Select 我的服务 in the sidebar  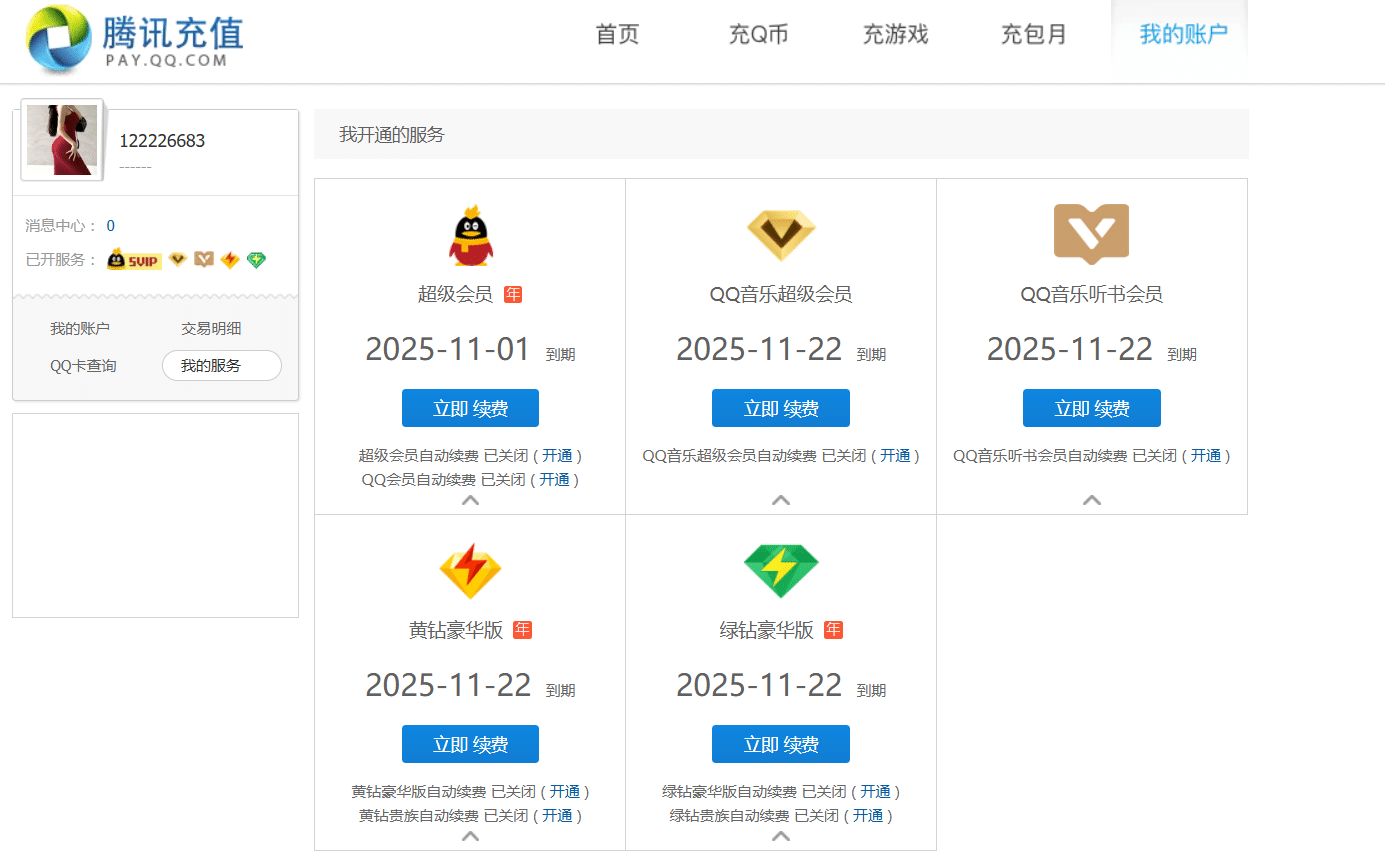(x=222, y=366)
